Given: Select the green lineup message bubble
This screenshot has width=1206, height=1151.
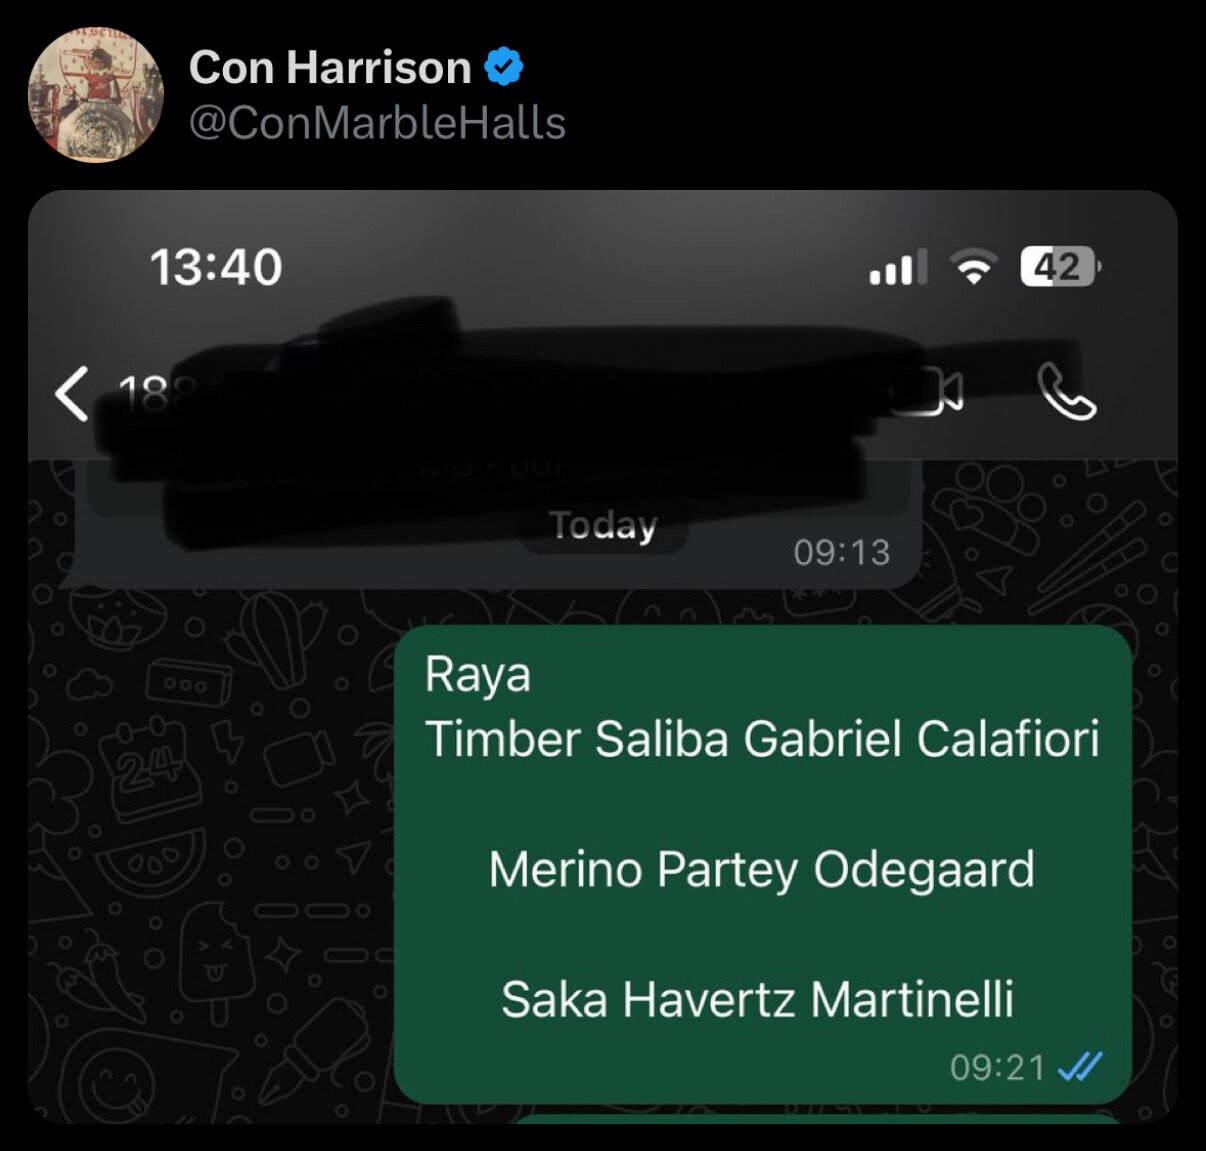Looking at the screenshot, I should 762,864.
